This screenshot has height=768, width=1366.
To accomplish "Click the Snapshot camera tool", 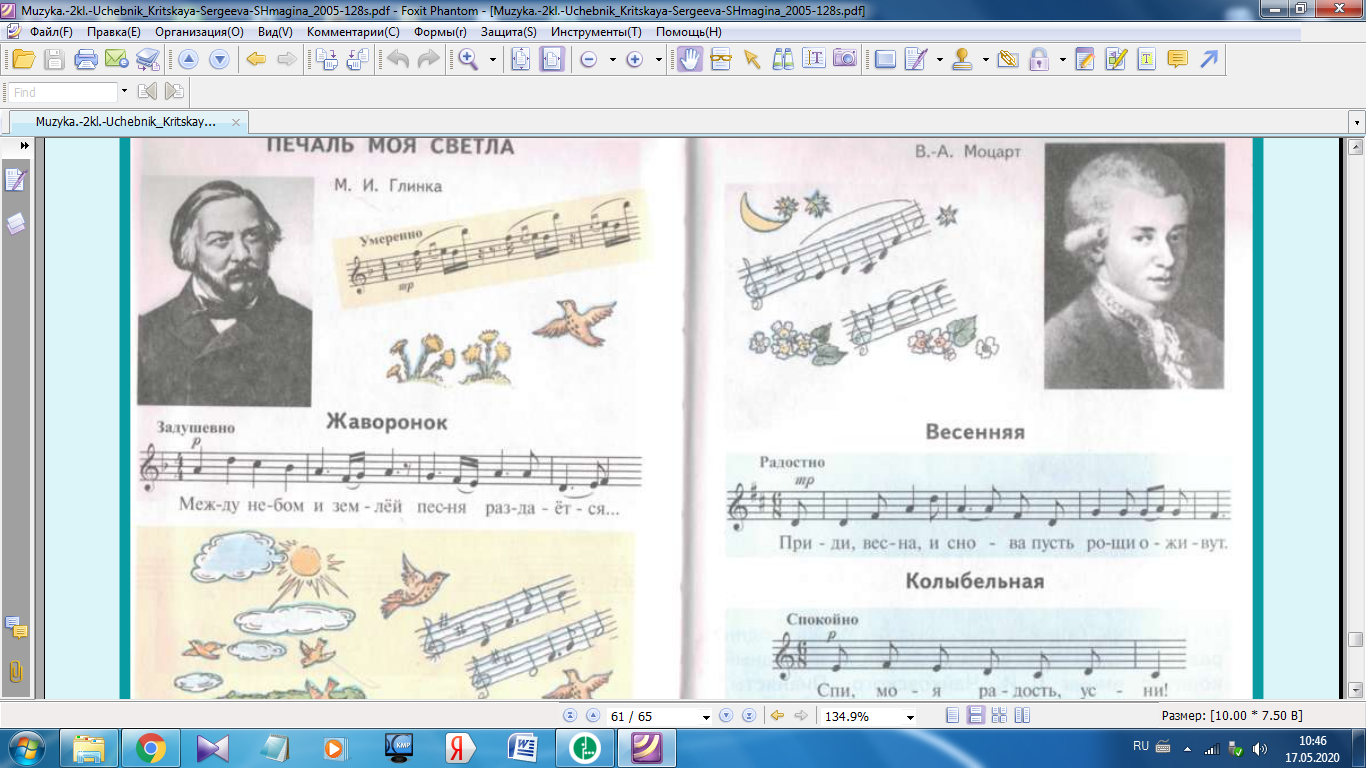I will pyautogui.click(x=845, y=59).
